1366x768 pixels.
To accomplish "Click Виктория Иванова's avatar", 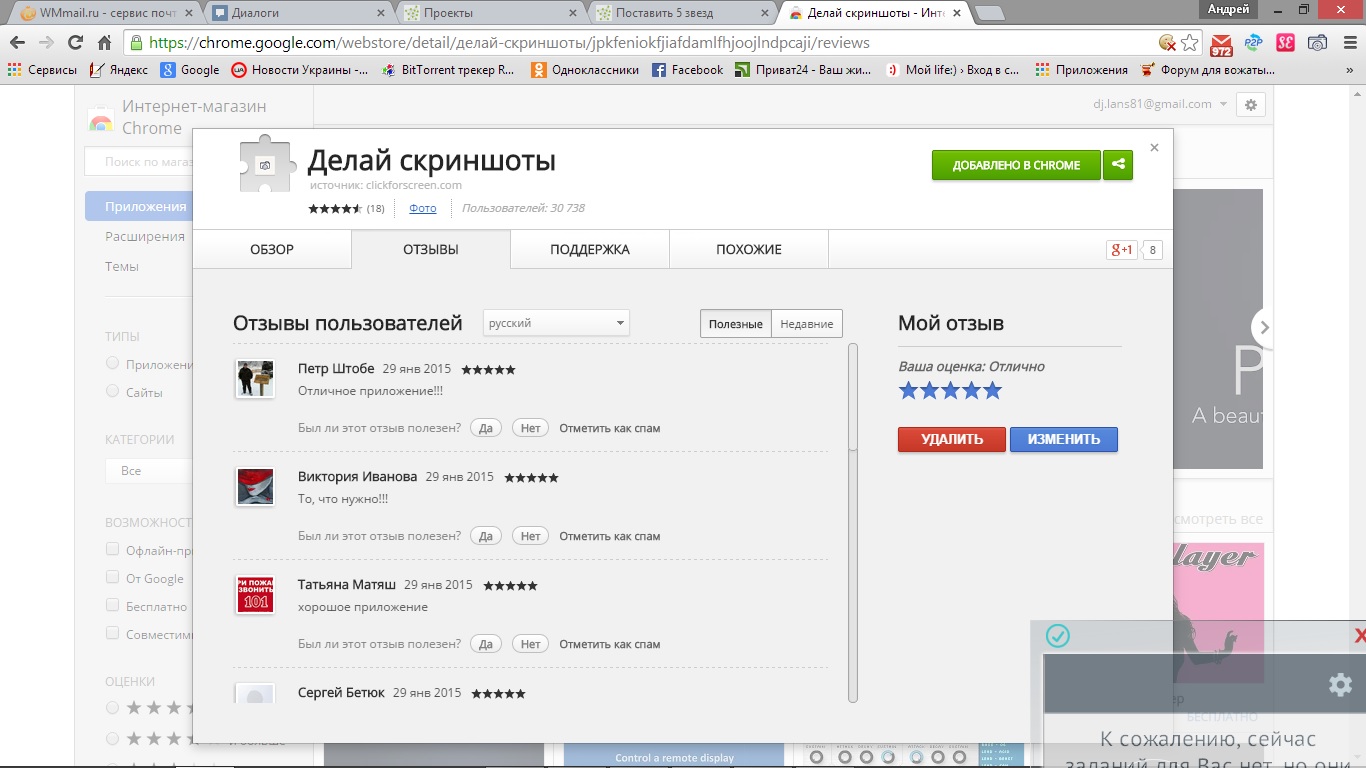I will click(255, 487).
